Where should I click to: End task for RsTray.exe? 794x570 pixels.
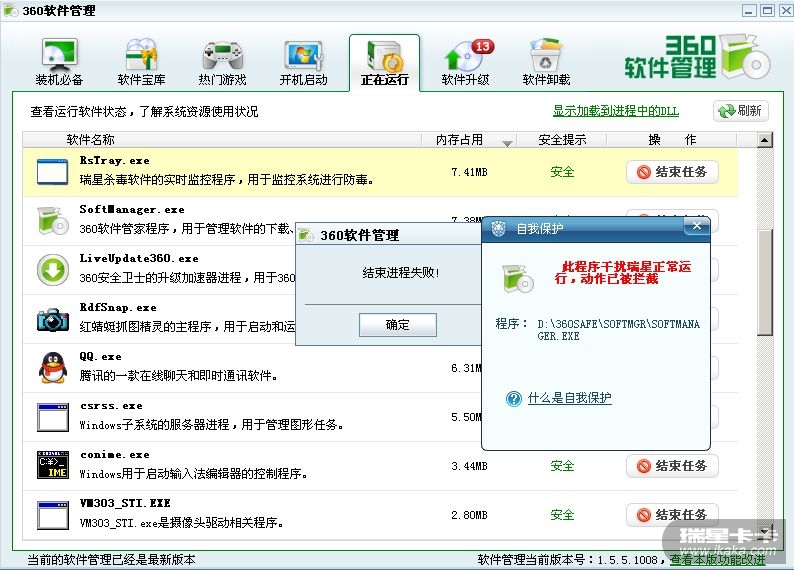(x=672, y=172)
